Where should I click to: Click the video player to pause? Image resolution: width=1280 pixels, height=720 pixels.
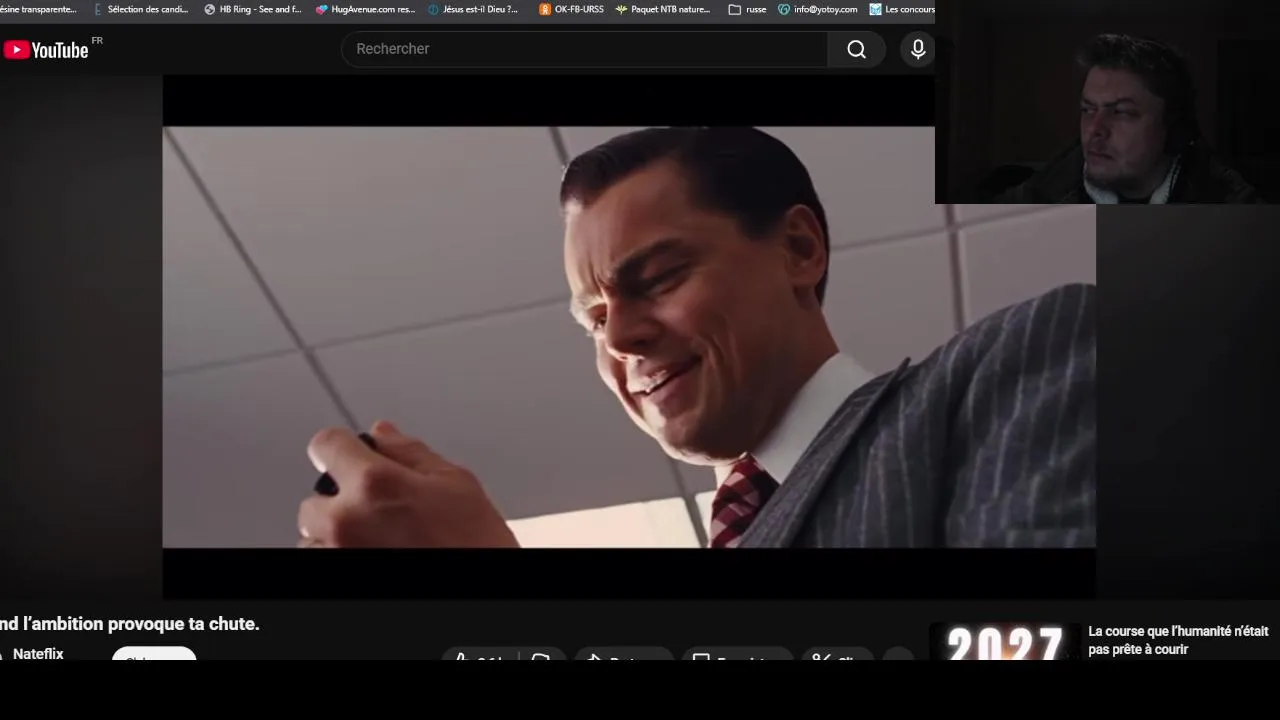click(629, 337)
